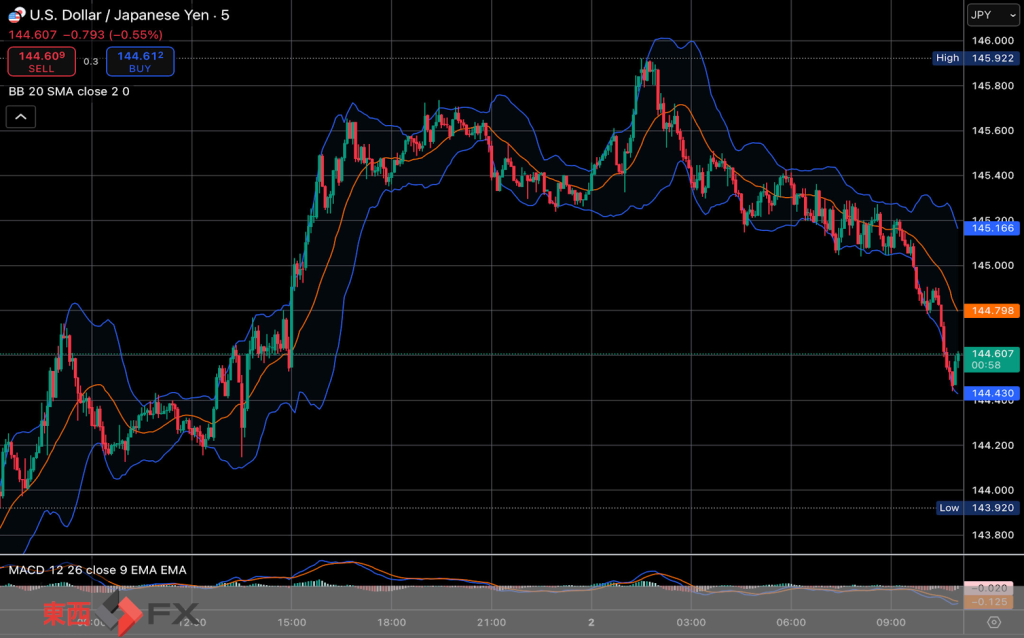This screenshot has width=1024, height=638.
Task: Click the 145.400 price axis label
Action: pyautogui.click(x=993, y=176)
